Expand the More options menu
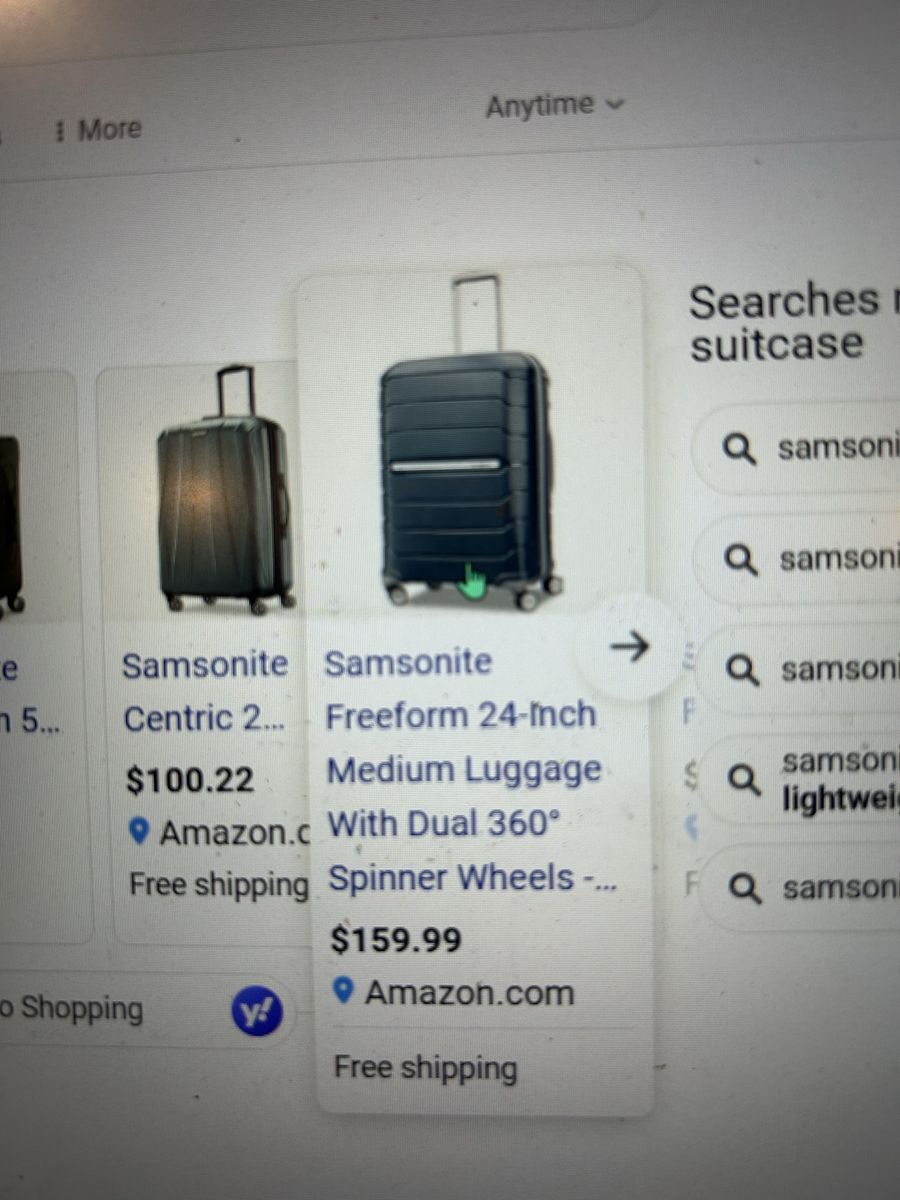The width and height of the screenshot is (900, 1200). pyautogui.click(x=98, y=130)
